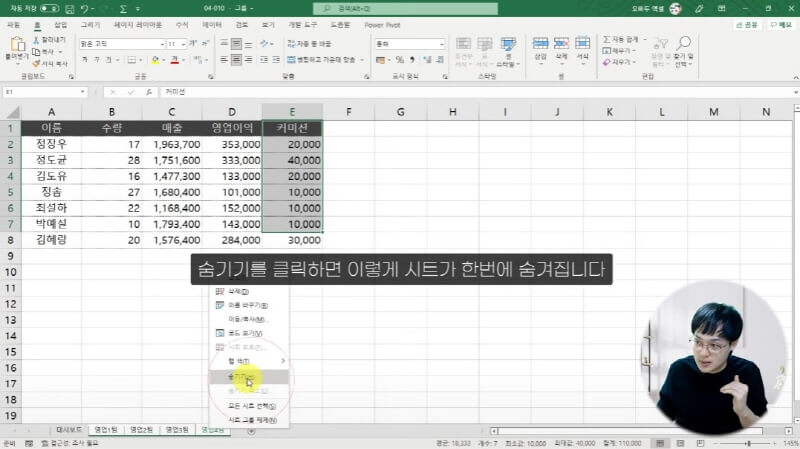800x449 pixels.
Task: Adjust the zoom slider in status bar
Action: (748, 443)
